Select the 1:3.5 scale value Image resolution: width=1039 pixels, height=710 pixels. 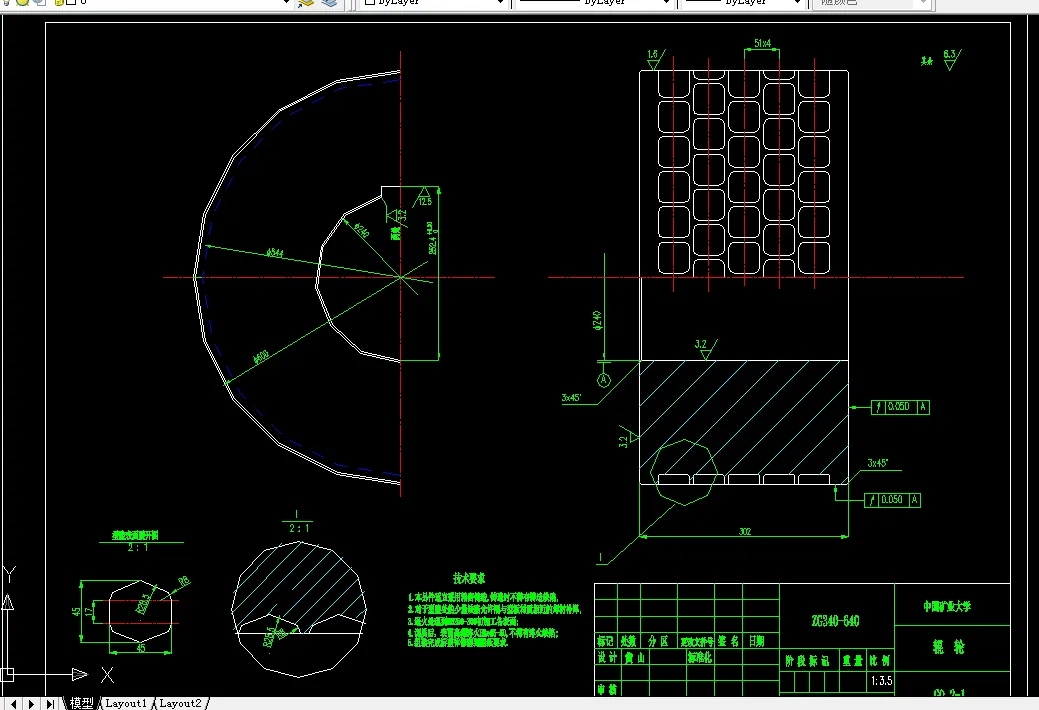pyautogui.click(x=881, y=681)
